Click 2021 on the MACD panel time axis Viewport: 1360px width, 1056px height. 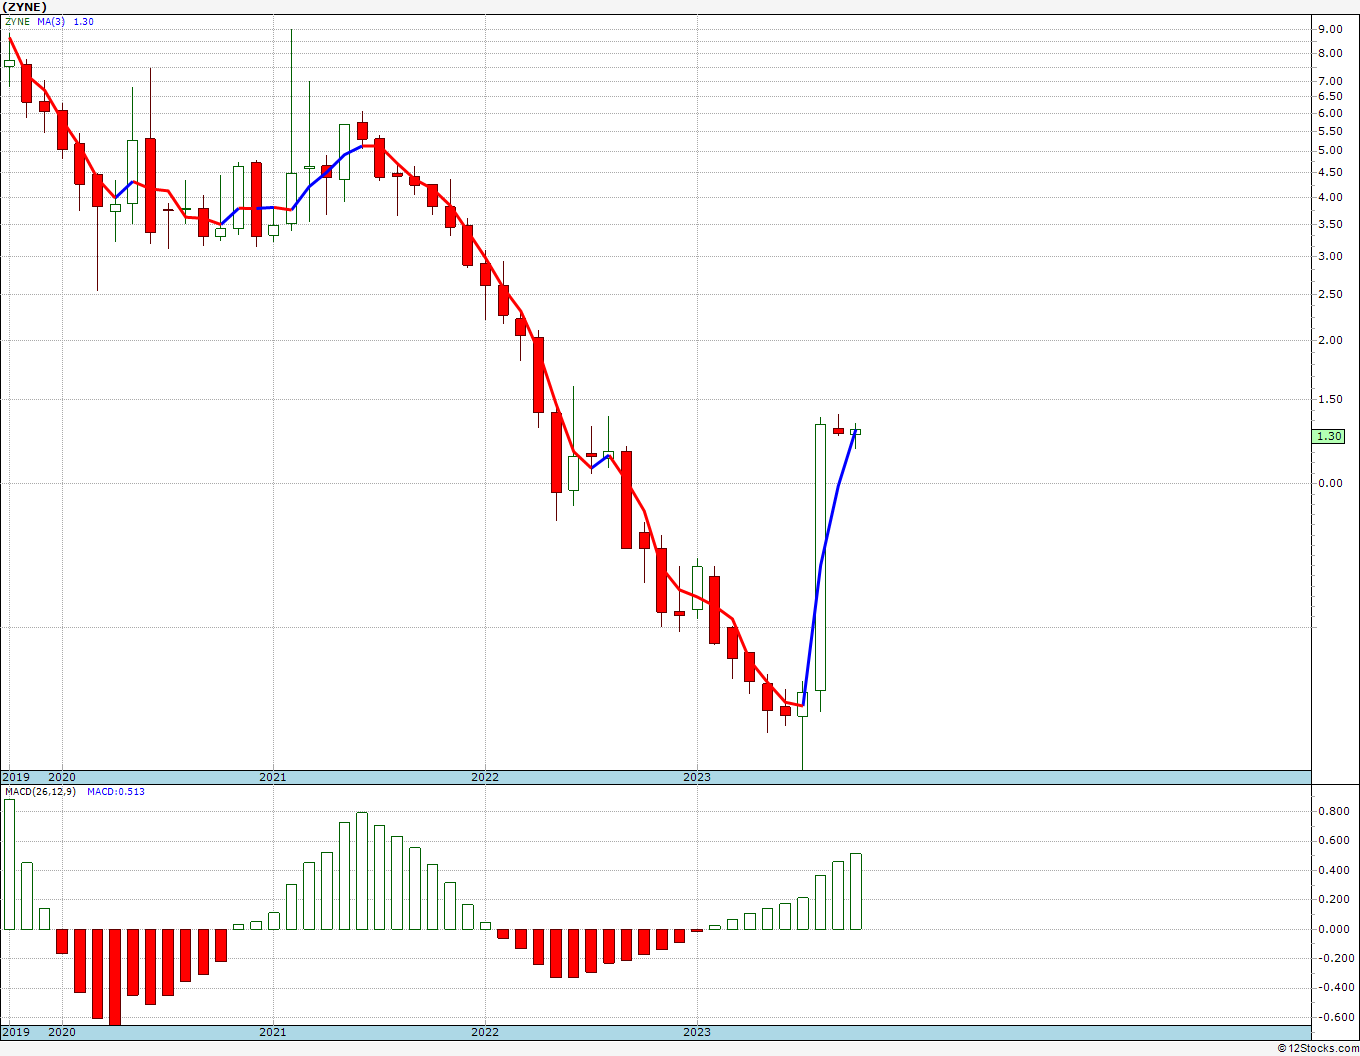tap(273, 1032)
